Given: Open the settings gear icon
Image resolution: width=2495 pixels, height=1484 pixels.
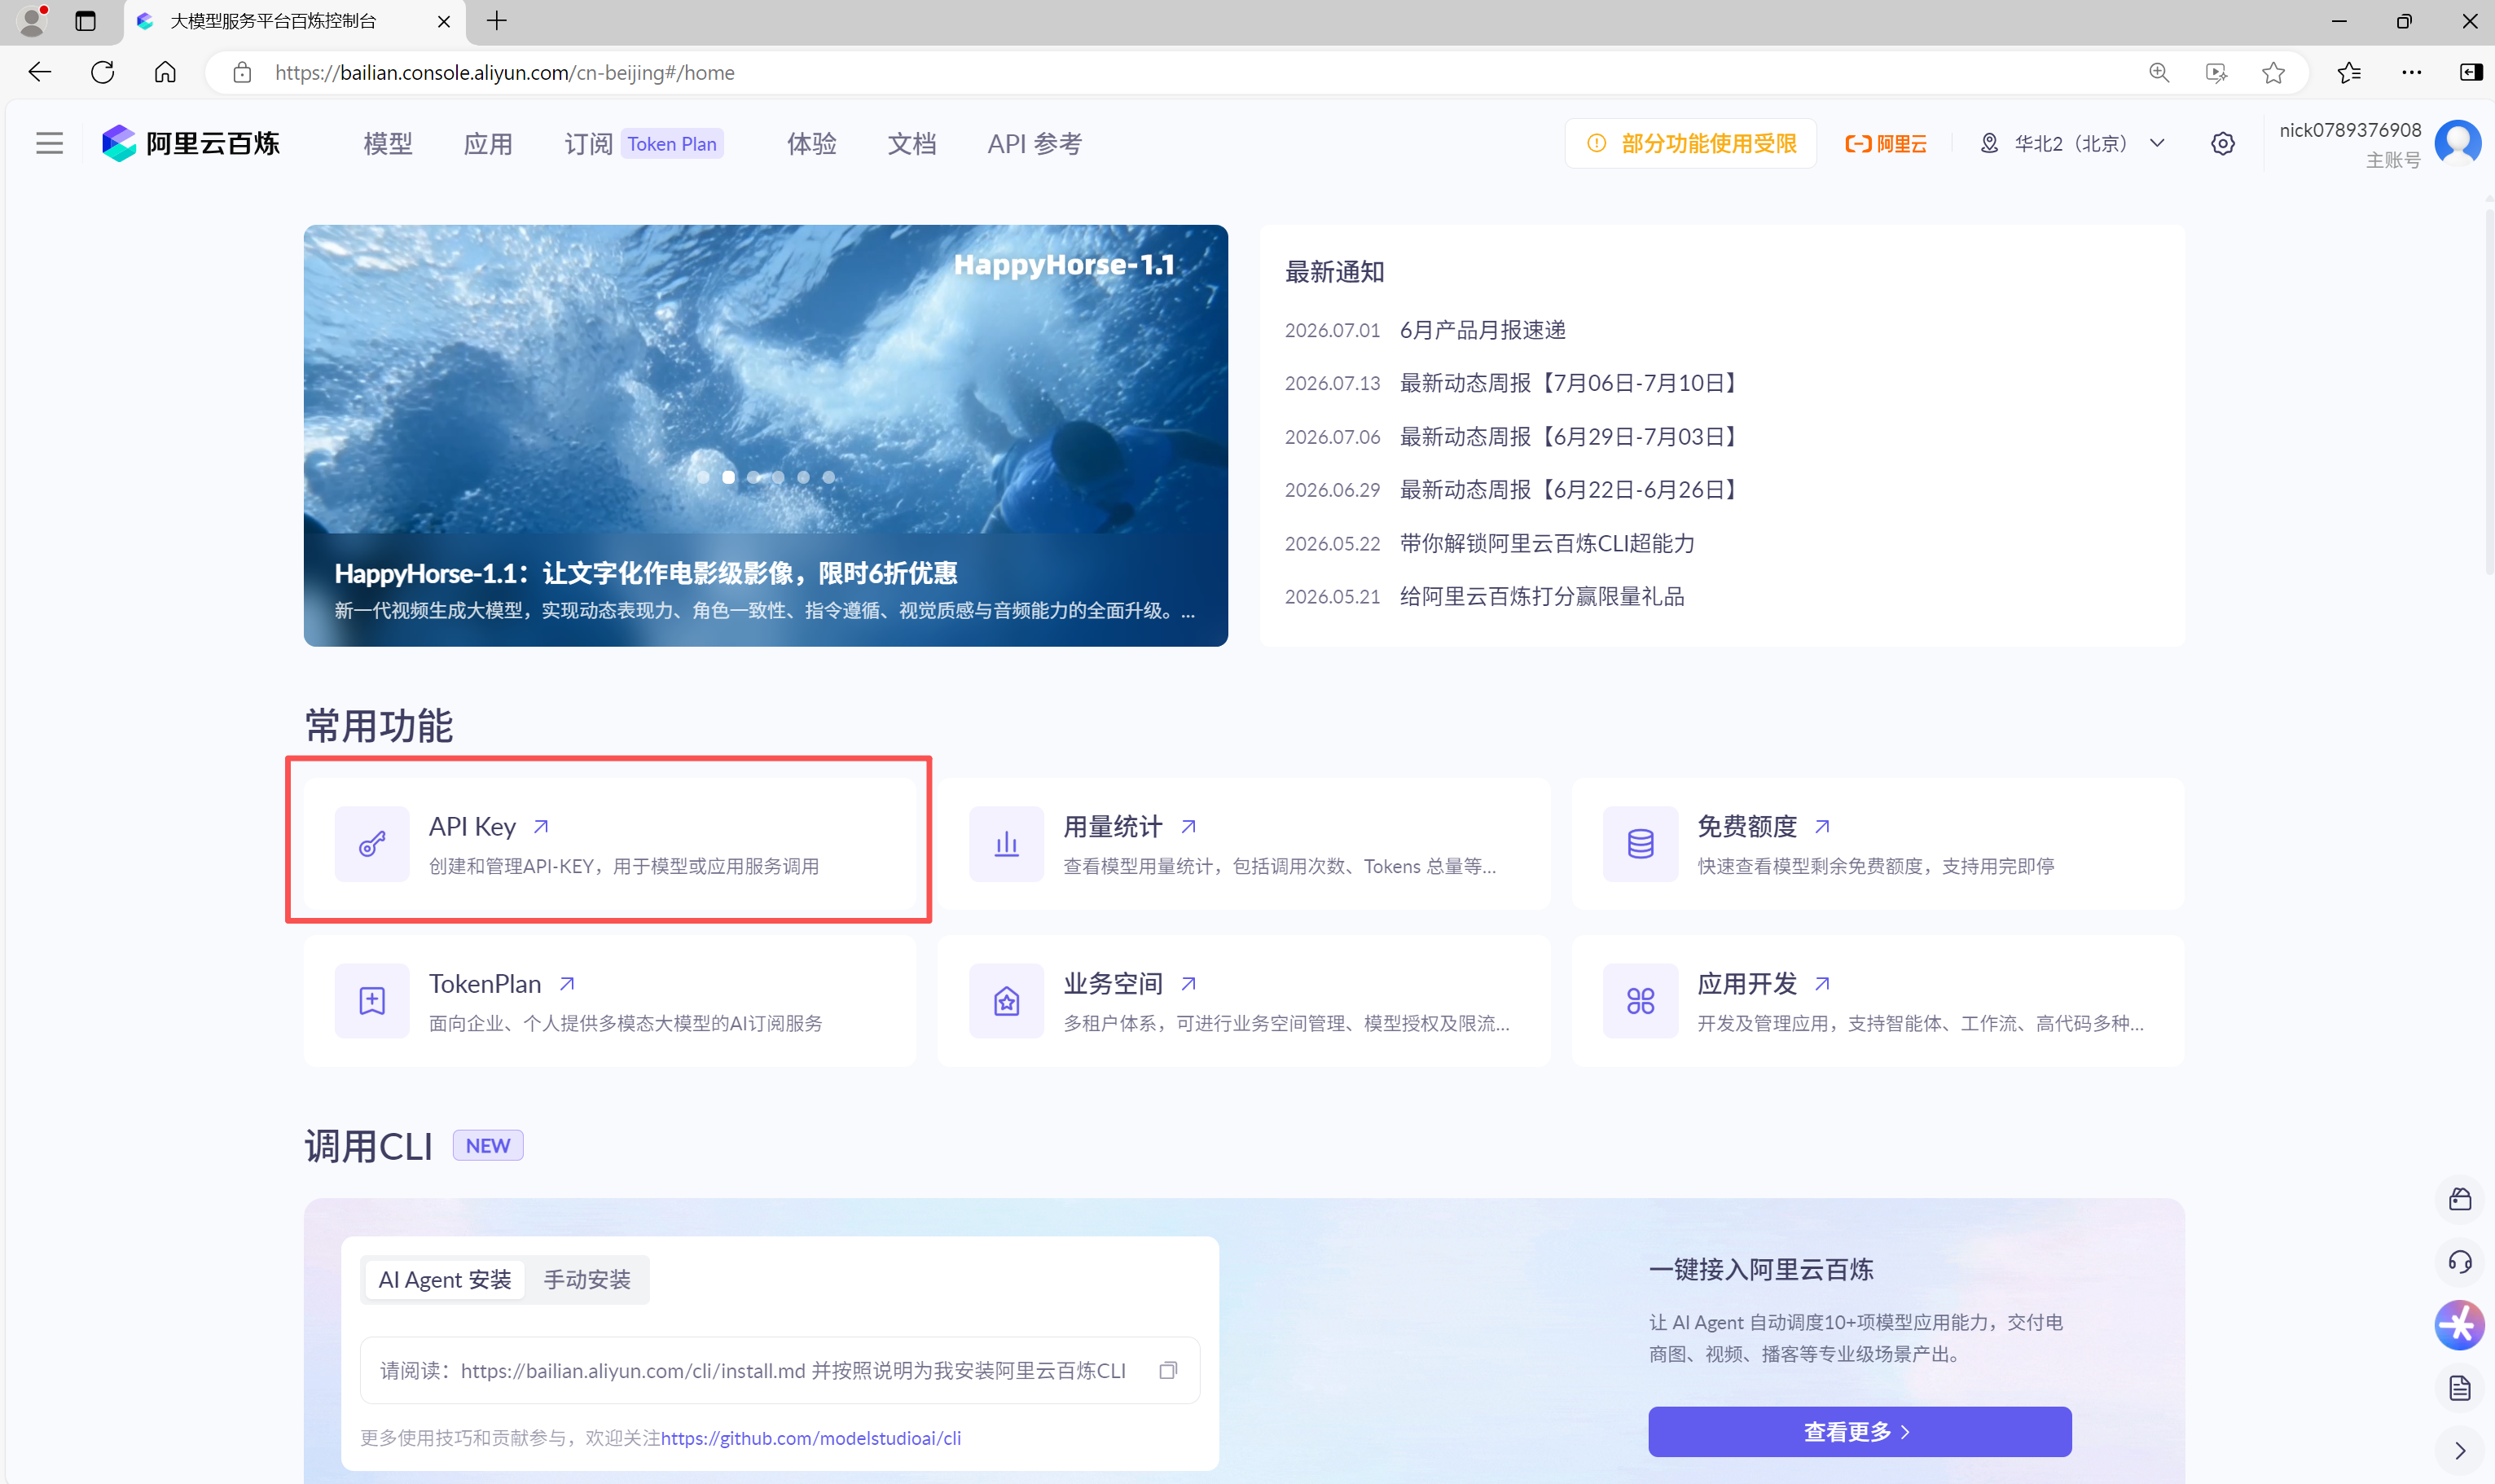Looking at the screenshot, I should coord(2222,143).
